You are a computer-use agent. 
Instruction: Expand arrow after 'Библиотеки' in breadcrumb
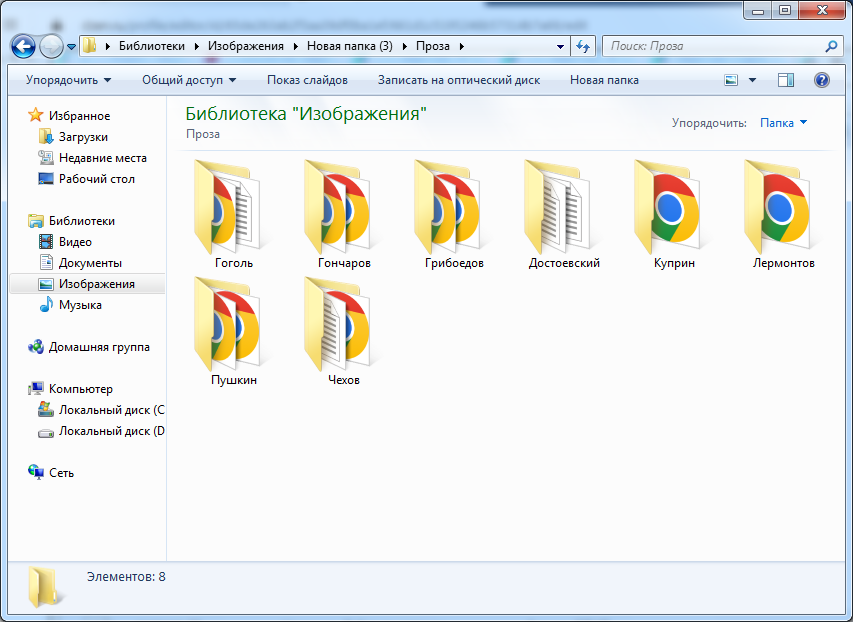tap(196, 46)
